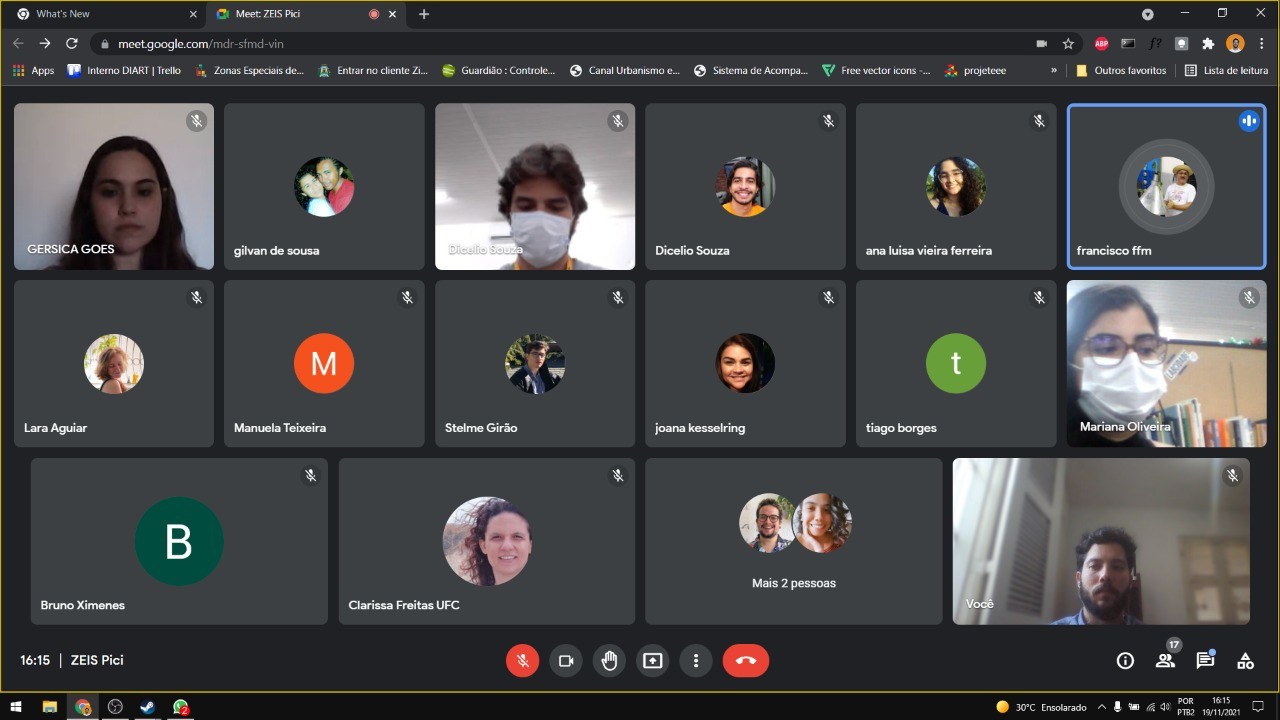This screenshot has height=720, width=1280.
Task: Show the participants list
Action: (x=1165, y=661)
